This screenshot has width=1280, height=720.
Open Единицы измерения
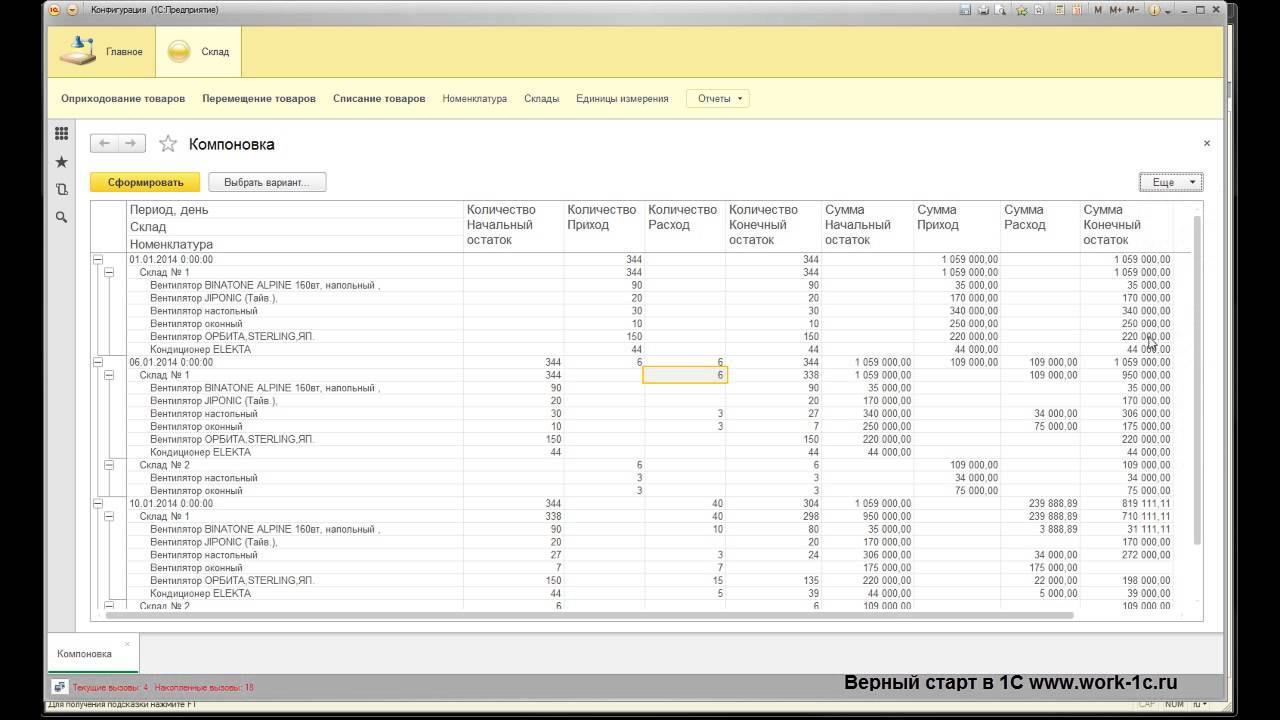pos(622,99)
